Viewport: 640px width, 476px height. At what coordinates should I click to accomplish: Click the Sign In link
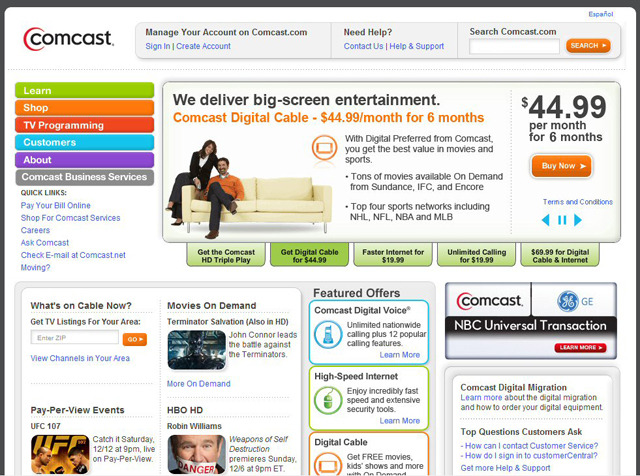tap(158, 46)
